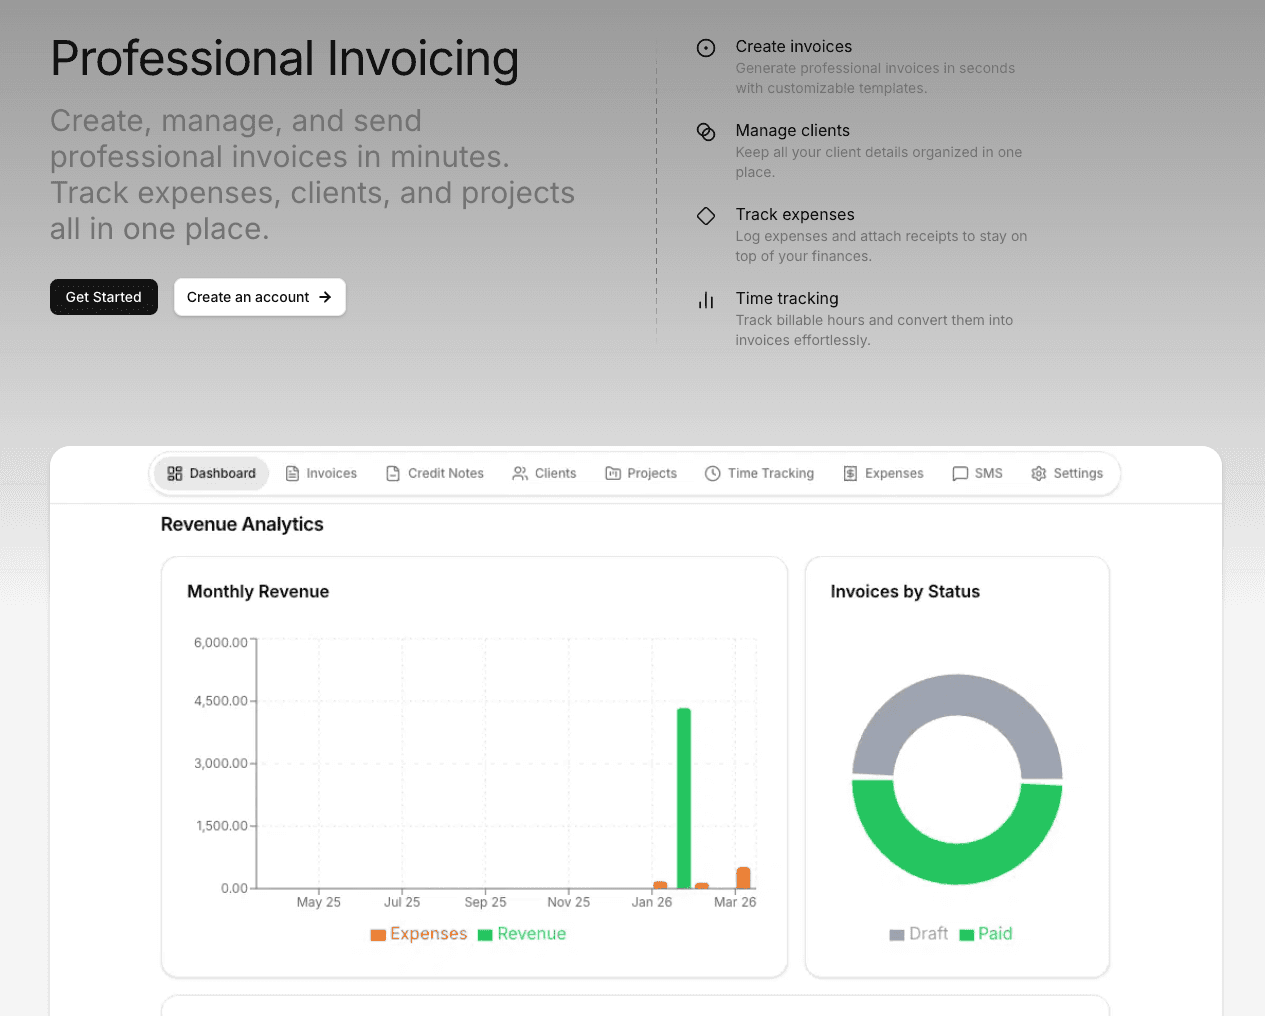Screen dimensions: 1265x1016
Task: Click the Get Started button
Action: 104,297
